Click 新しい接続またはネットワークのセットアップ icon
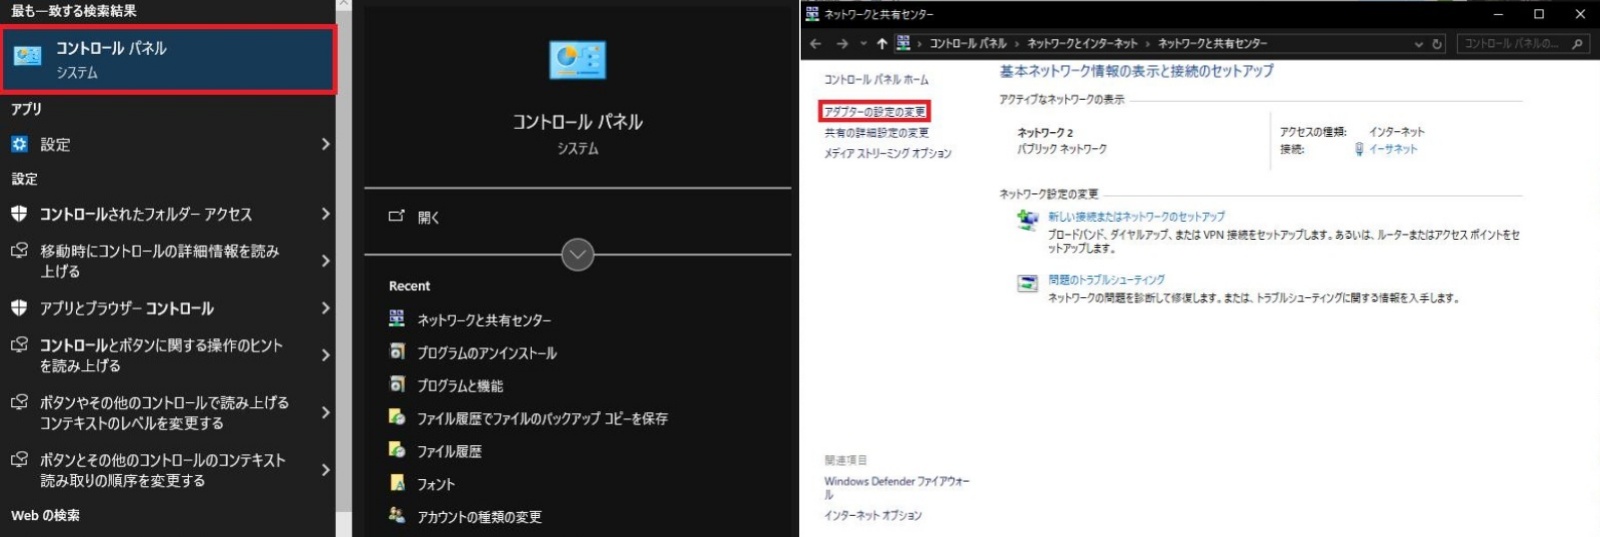 pos(1027,219)
